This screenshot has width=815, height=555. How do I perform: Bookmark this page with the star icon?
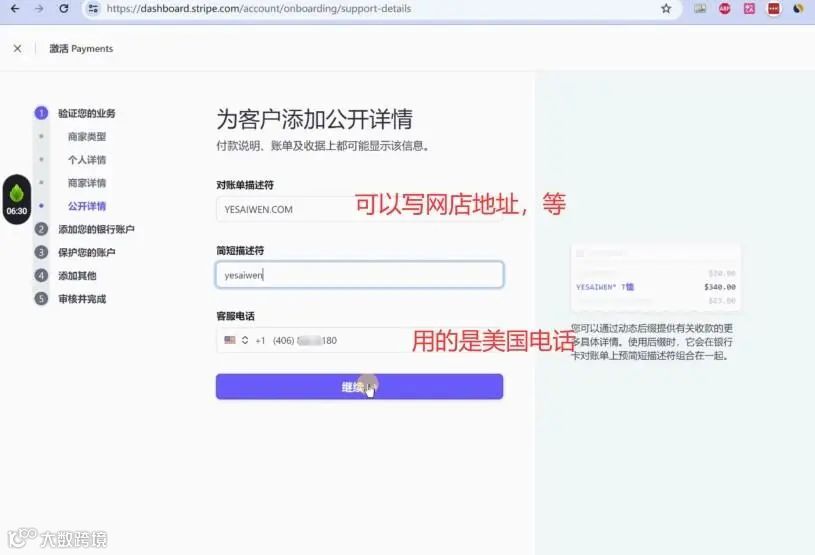pyautogui.click(x=666, y=8)
